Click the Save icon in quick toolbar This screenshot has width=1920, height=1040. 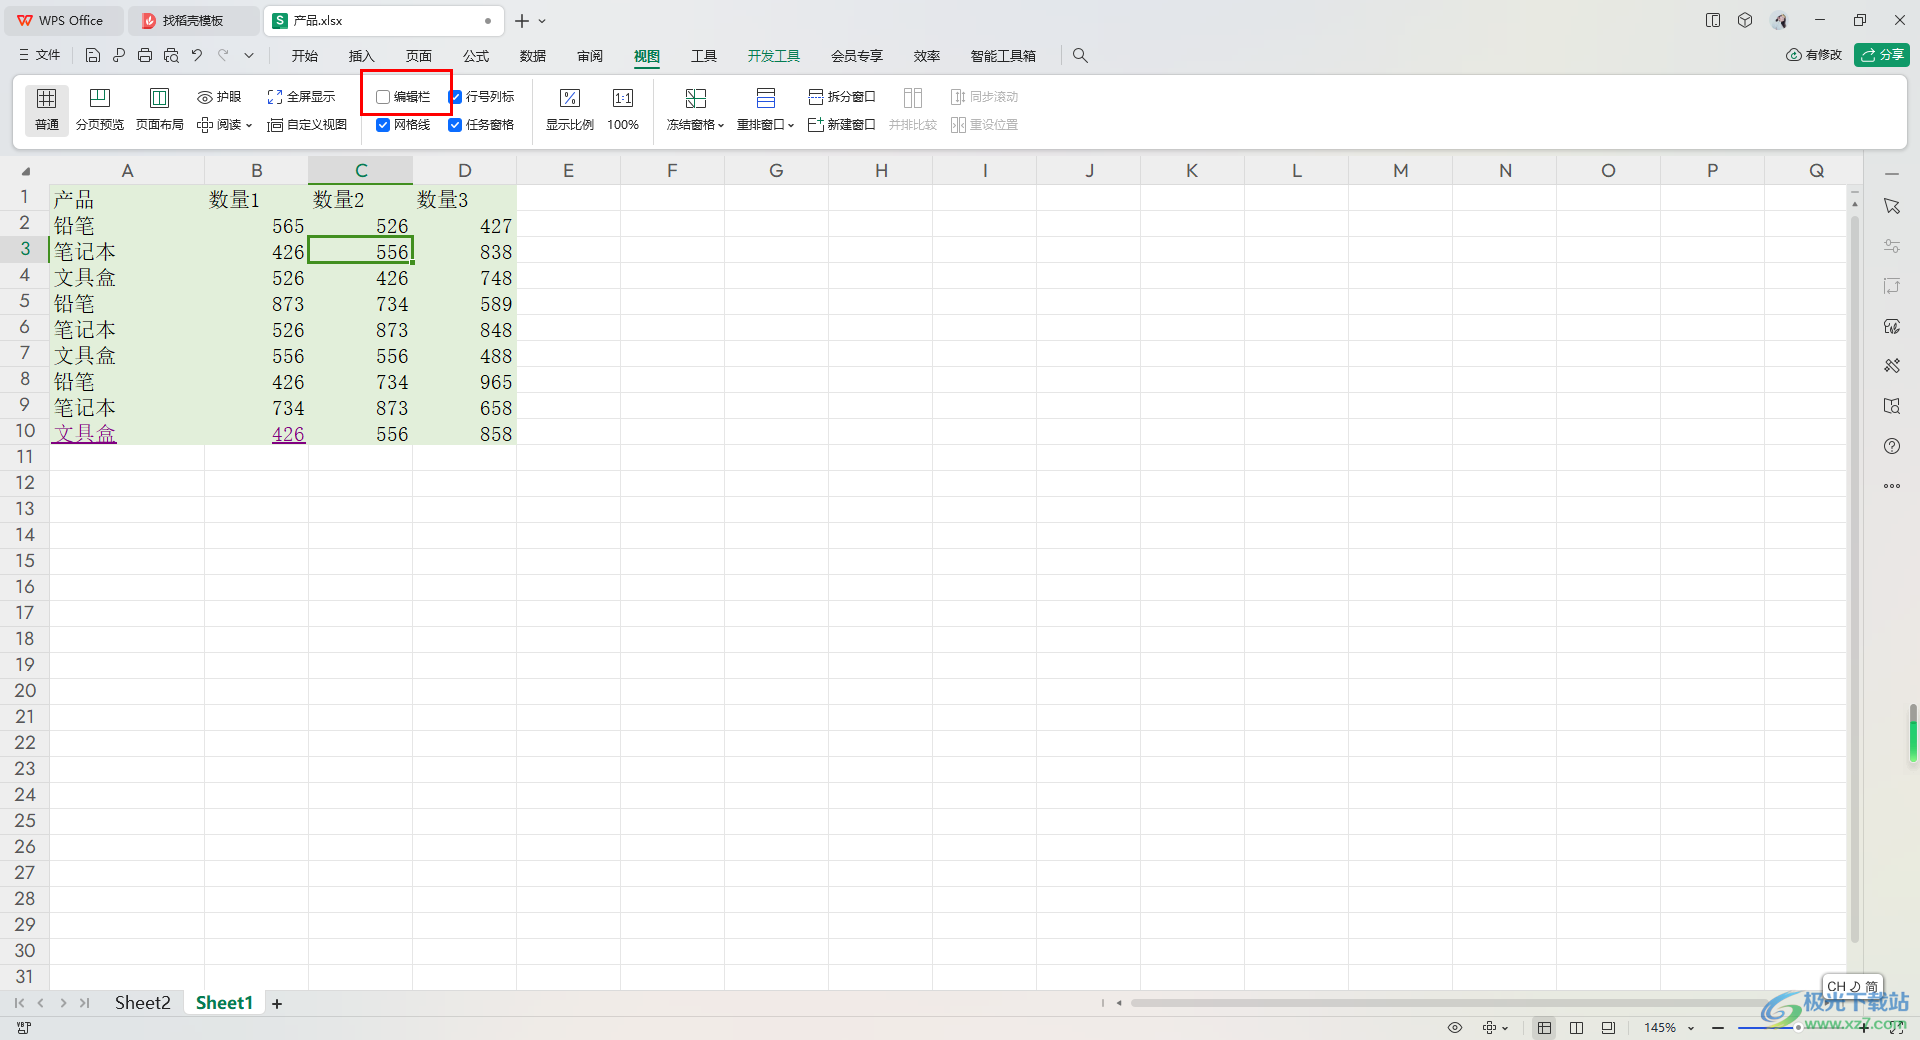coord(93,56)
